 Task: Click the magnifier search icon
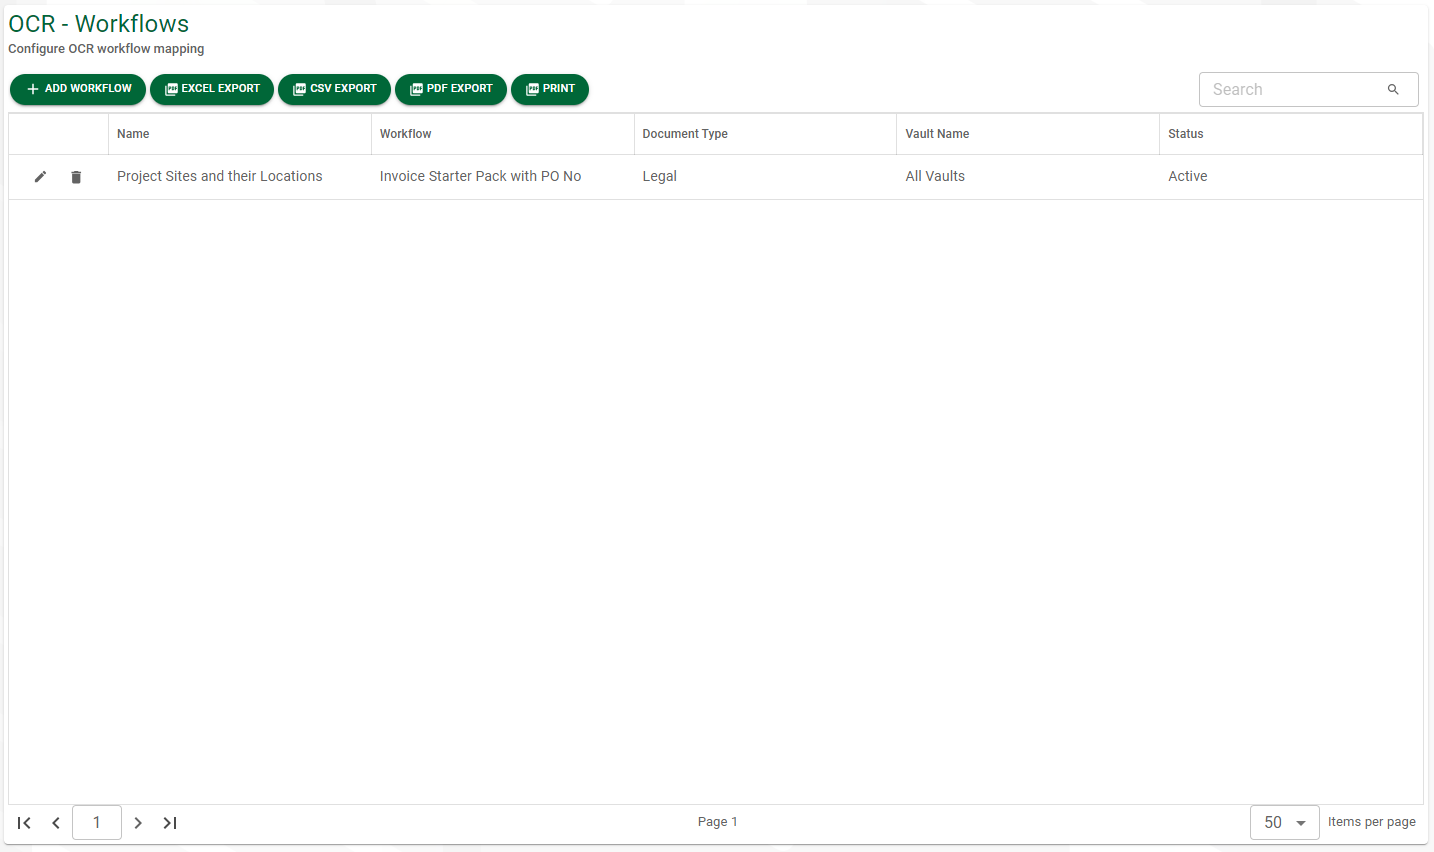[x=1393, y=89]
